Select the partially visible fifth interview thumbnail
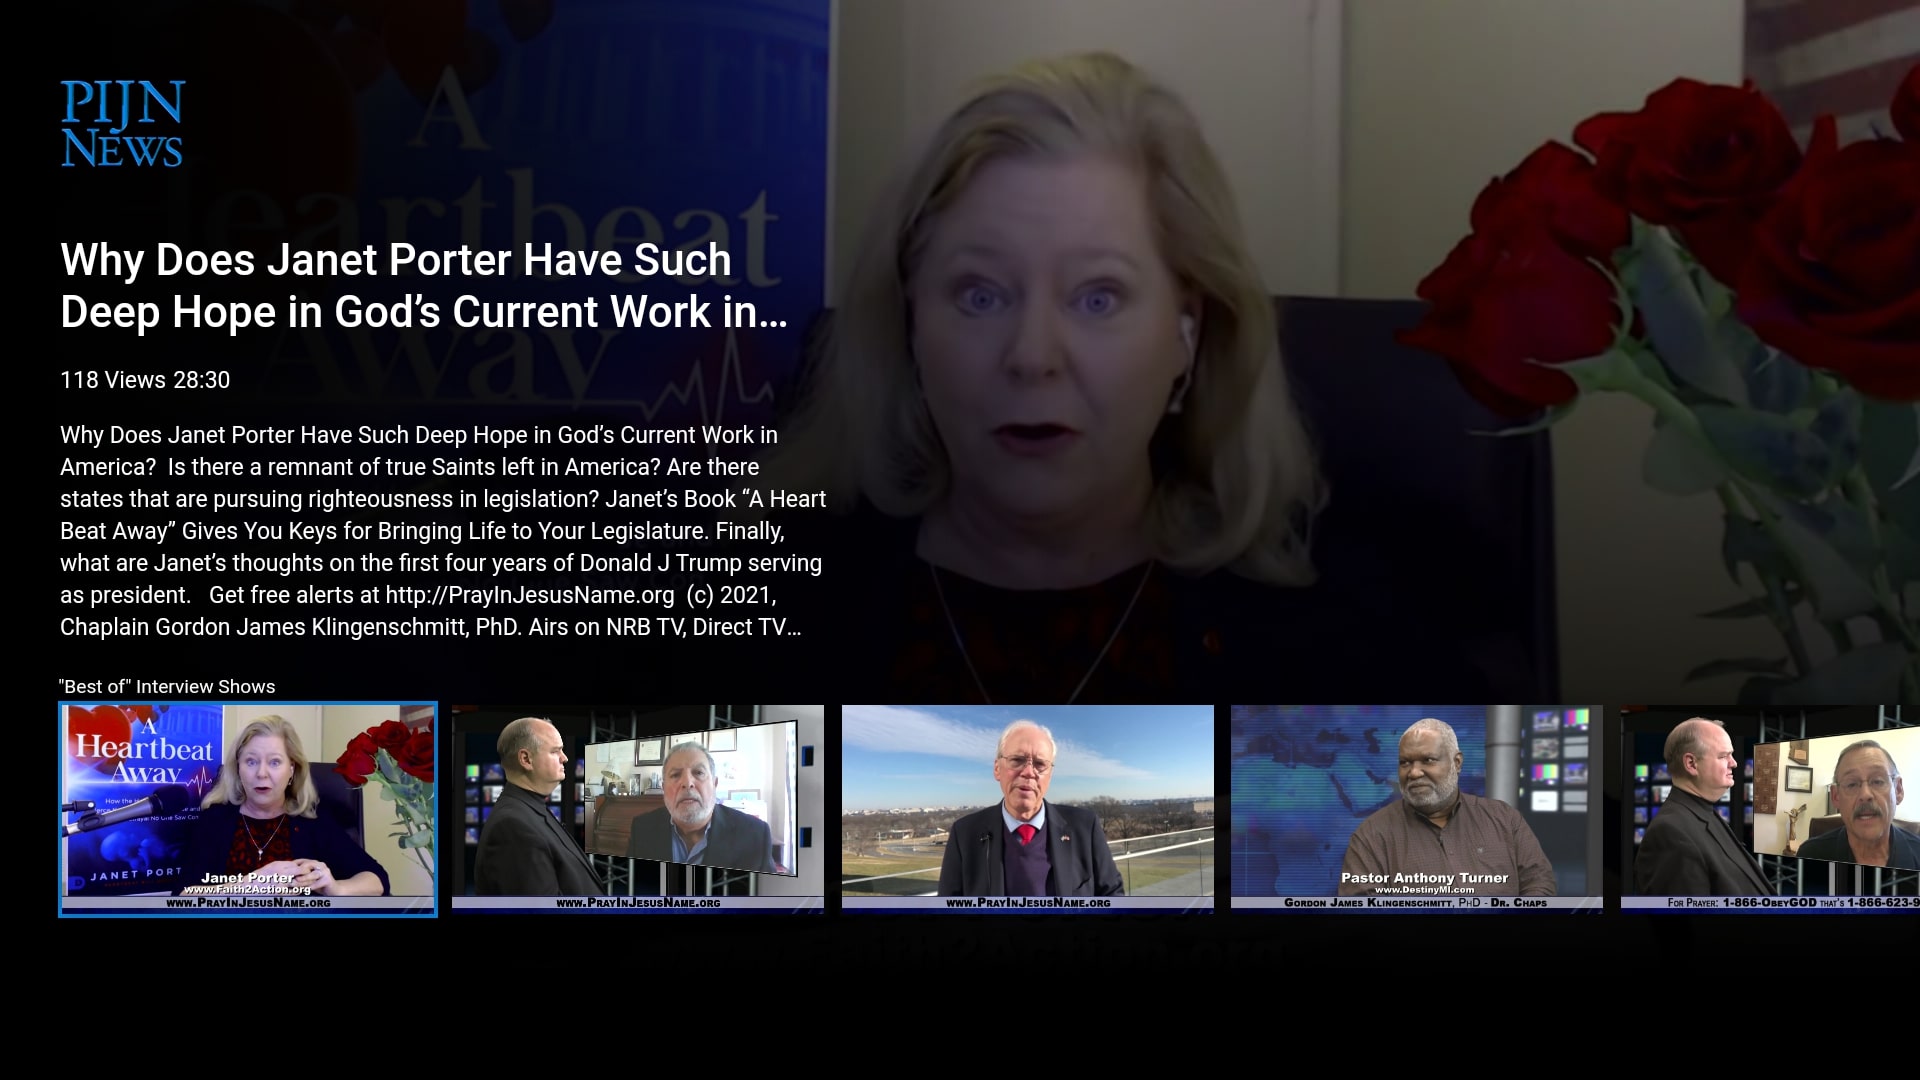The height and width of the screenshot is (1080, 1920). pos(1770,808)
